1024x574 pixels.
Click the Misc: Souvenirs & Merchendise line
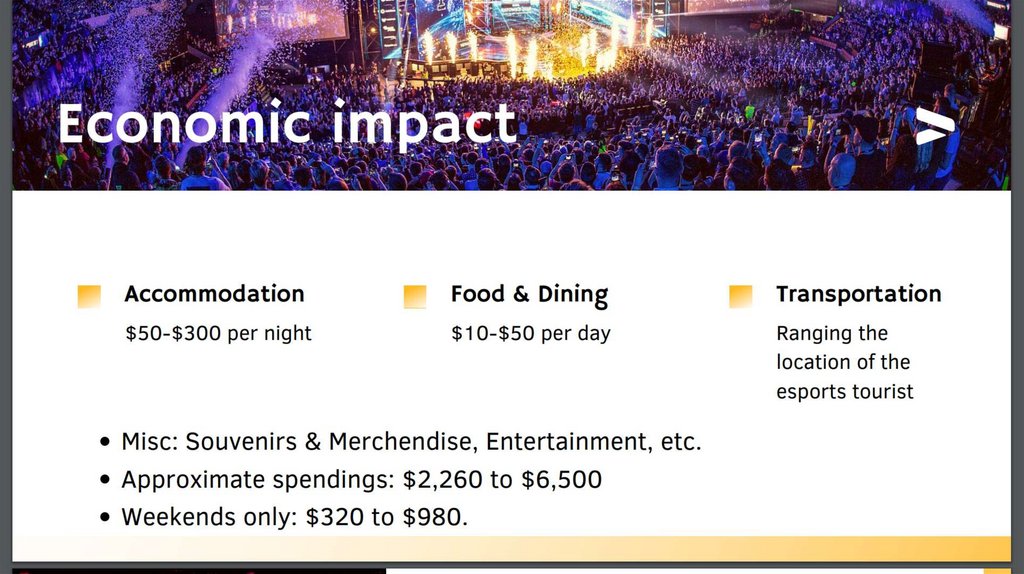(x=411, y=442)
